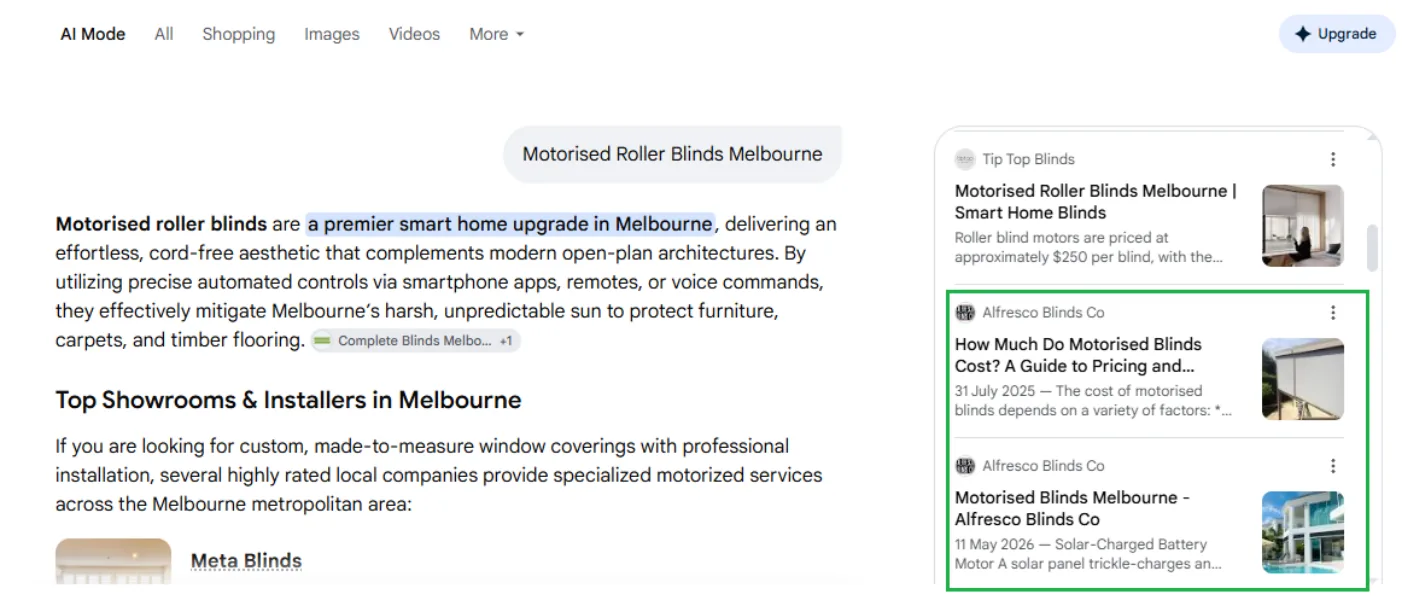
Task: Select the All results tab
Action: 164,34
